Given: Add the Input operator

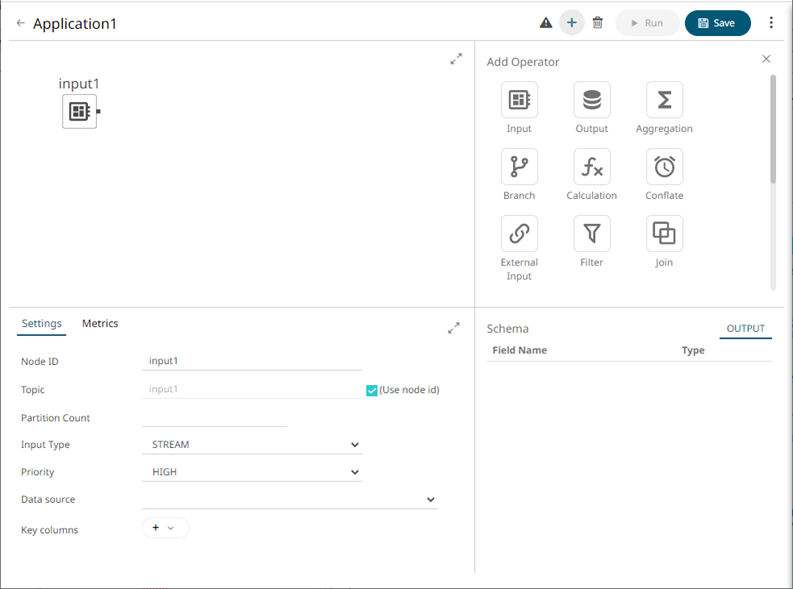Looking at the screenshot, I should tap(519, 100).
